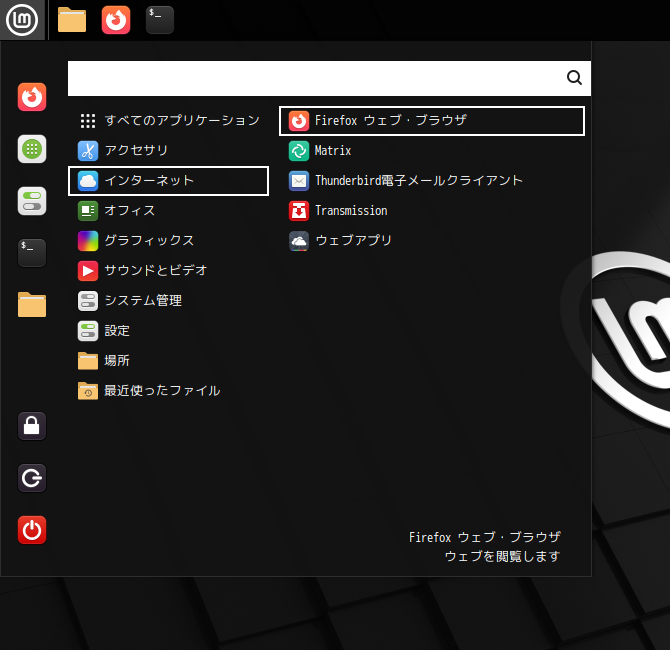Click the grid icon for all applications
Image resolution: width=670 pixels, height=650 pixels.
(x=88, y=121)
